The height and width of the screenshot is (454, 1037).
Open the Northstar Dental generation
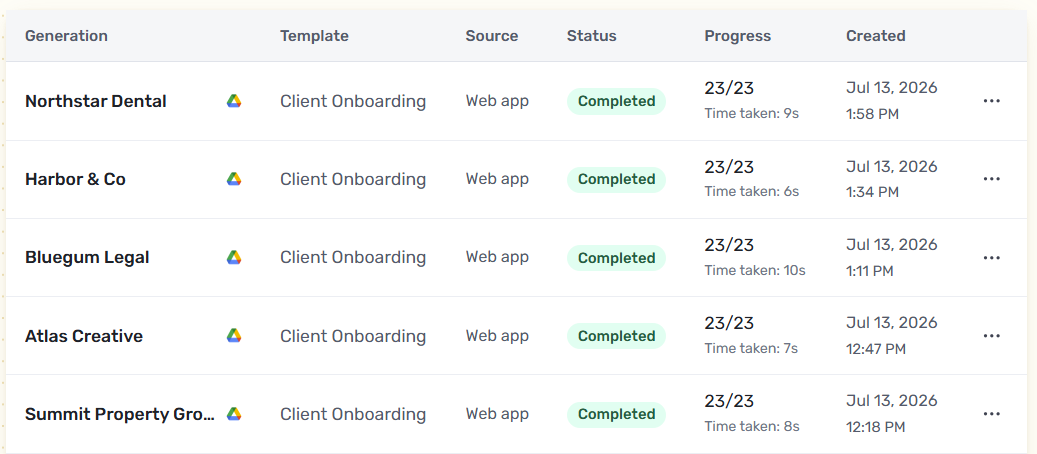96,101
